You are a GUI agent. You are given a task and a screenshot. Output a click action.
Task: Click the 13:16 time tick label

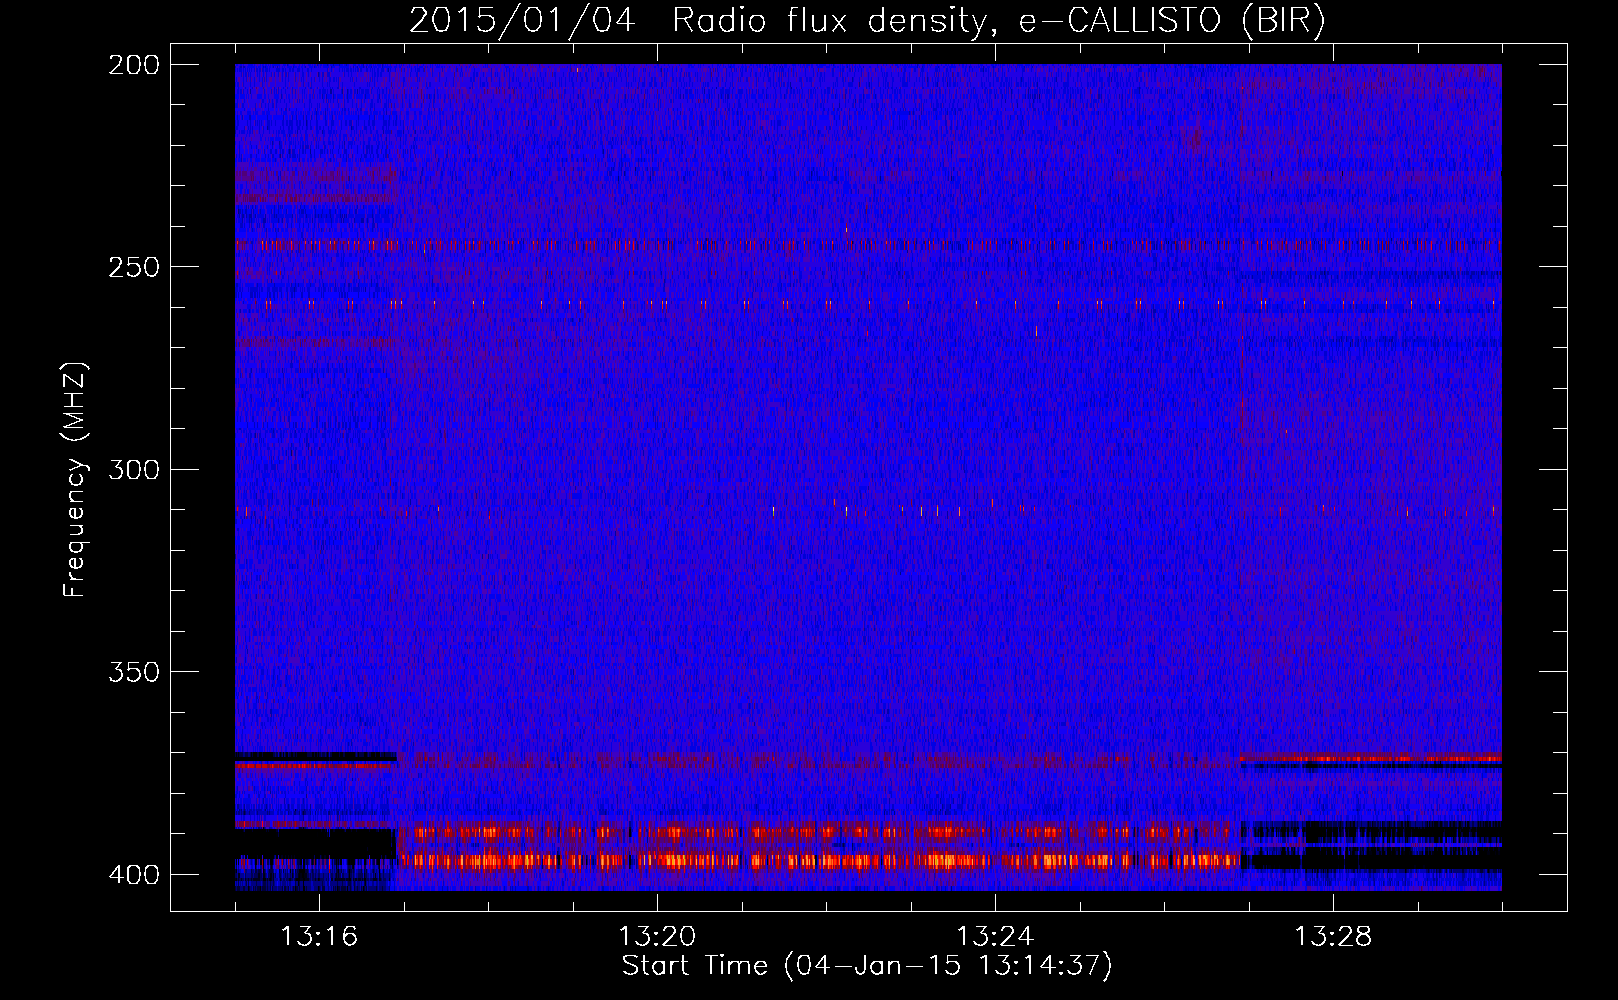click(x=319, y=936)
